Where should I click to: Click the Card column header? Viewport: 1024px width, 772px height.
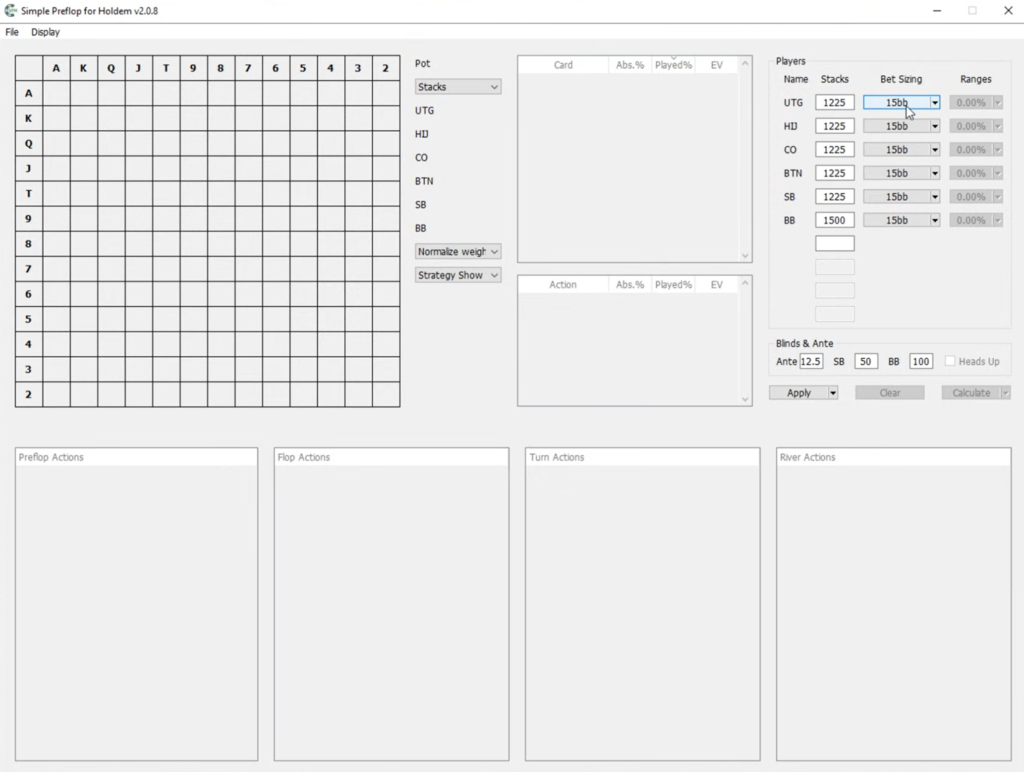[563, 65]
